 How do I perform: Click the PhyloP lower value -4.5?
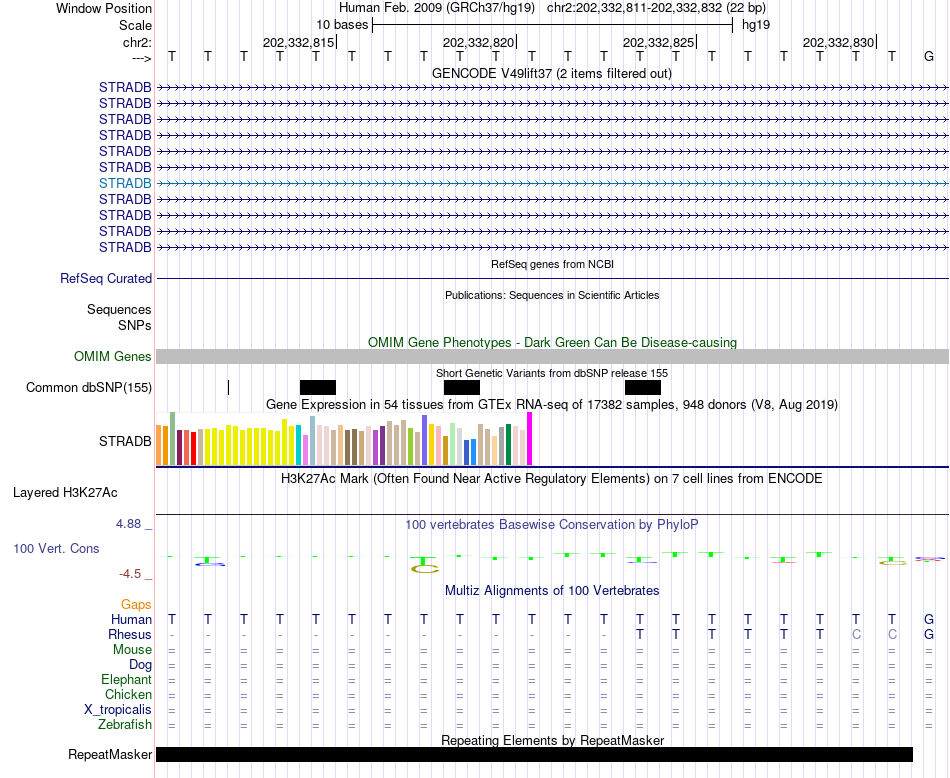130,574
